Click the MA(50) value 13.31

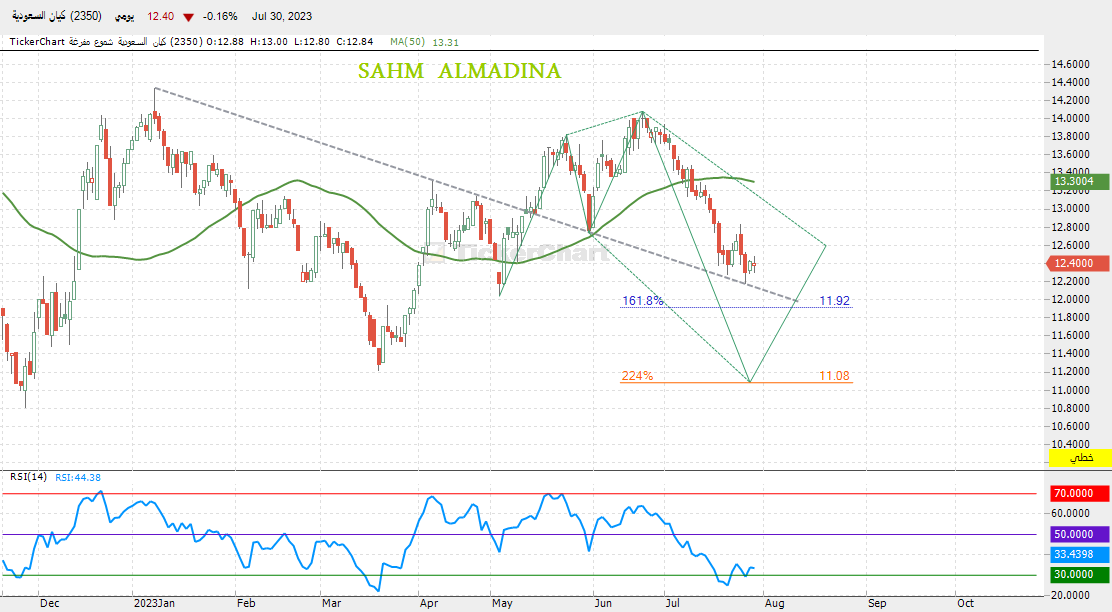[x=445, y=43]
